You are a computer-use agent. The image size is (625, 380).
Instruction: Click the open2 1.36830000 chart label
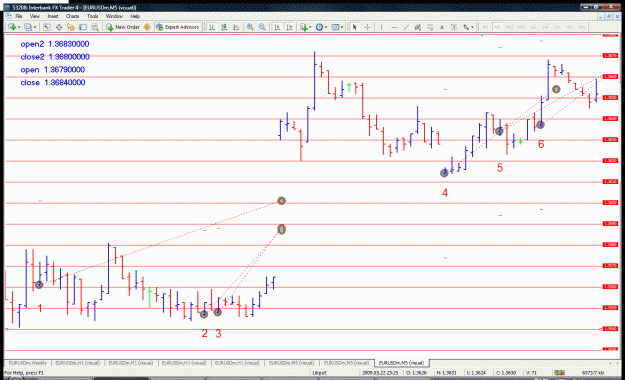click(55, 44)
